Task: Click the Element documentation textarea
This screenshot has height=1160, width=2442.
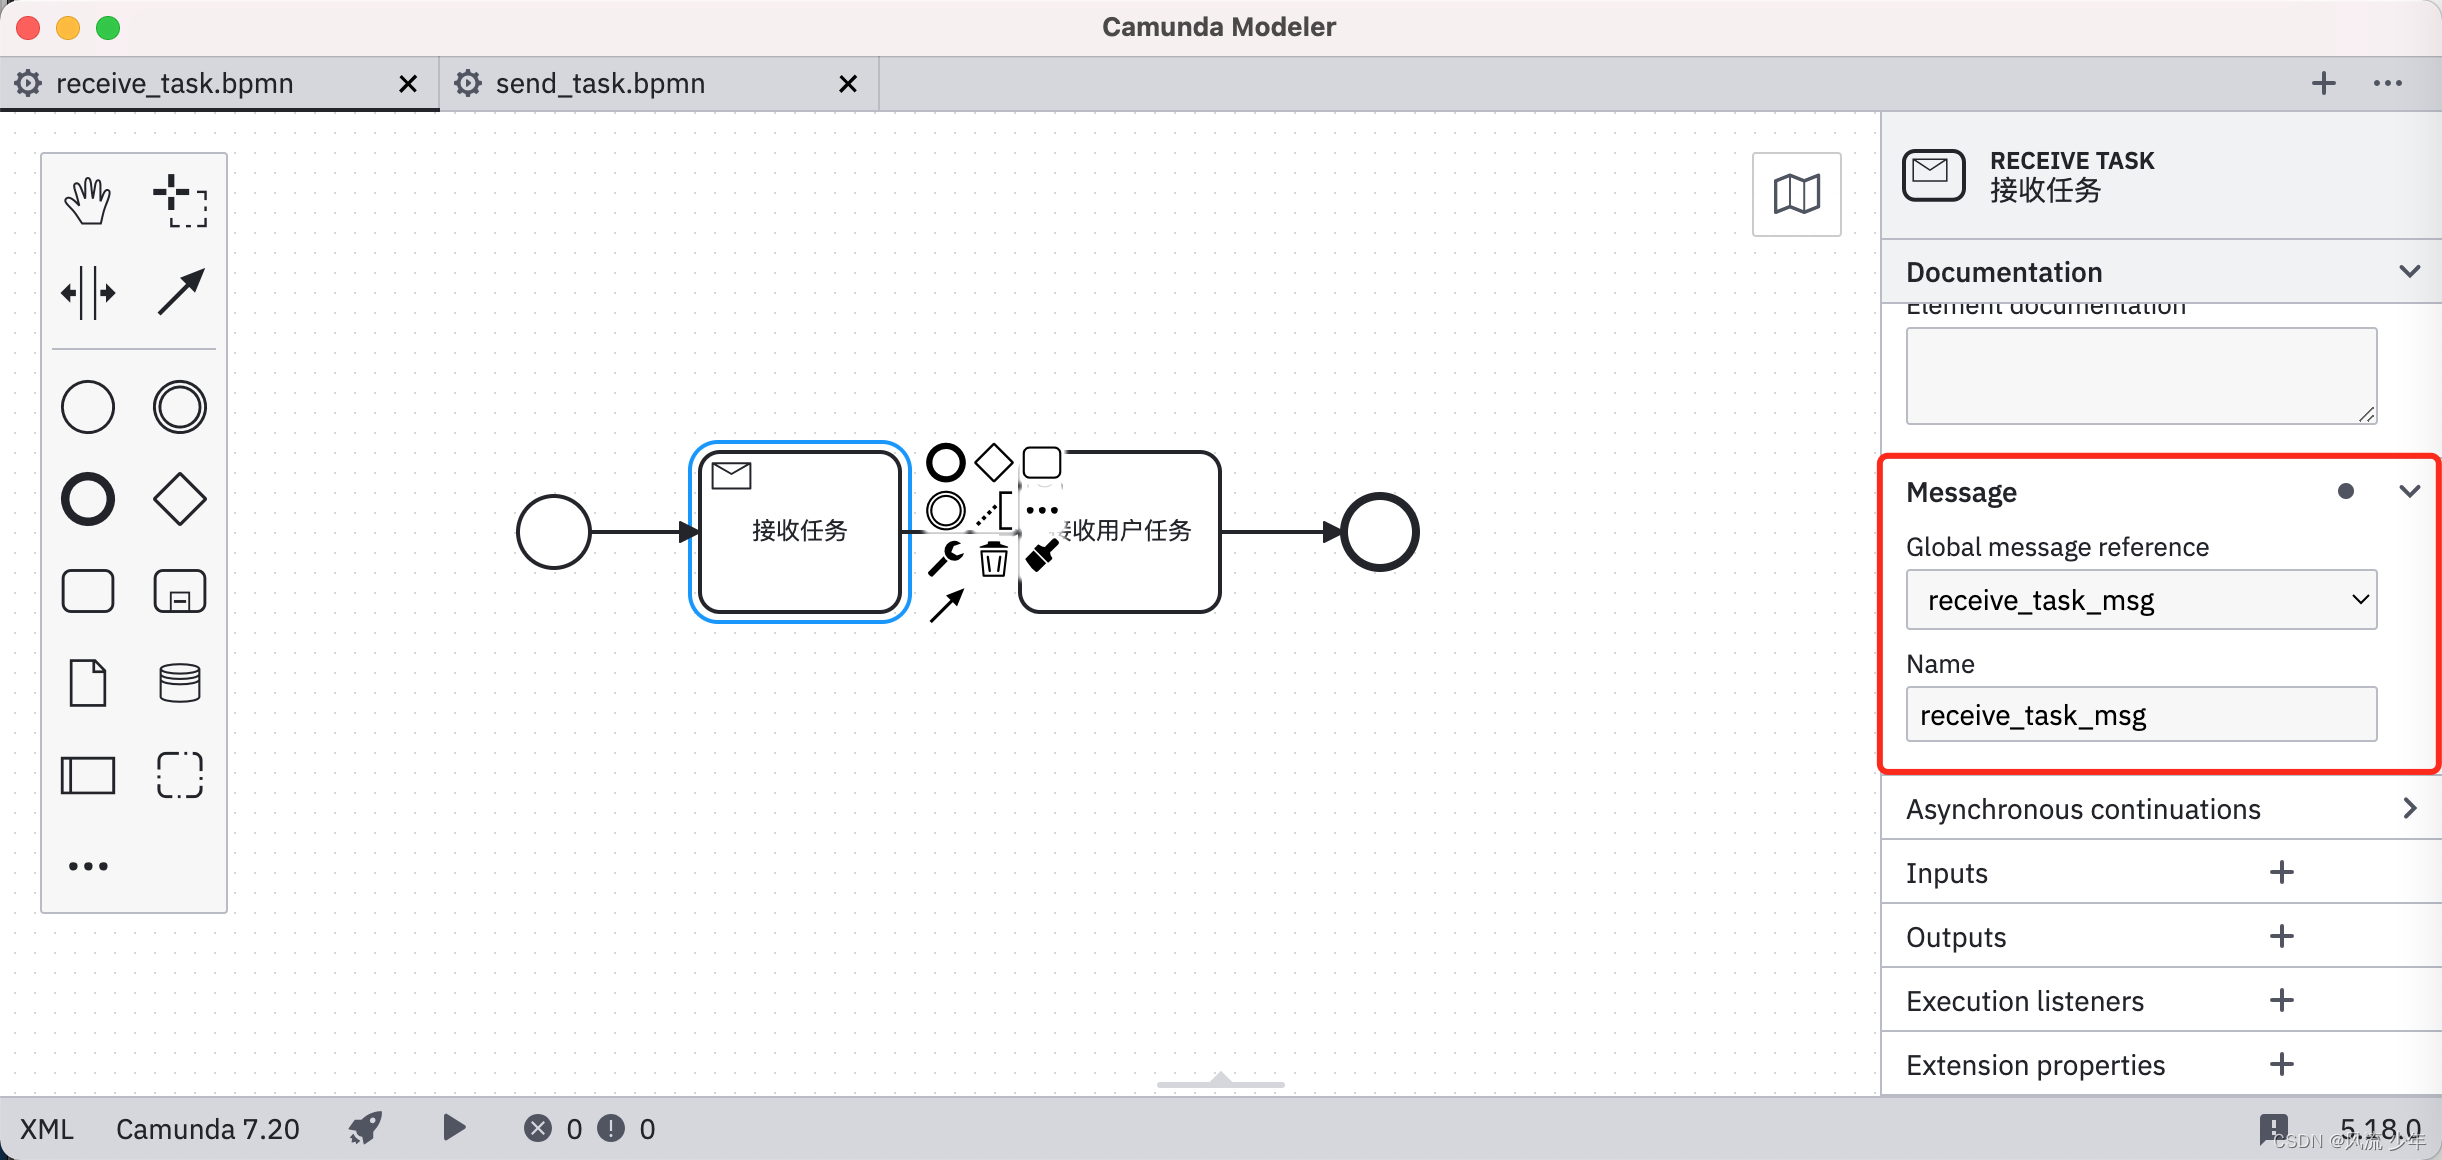Action: pyautogui.click(x=2141, y=376)
